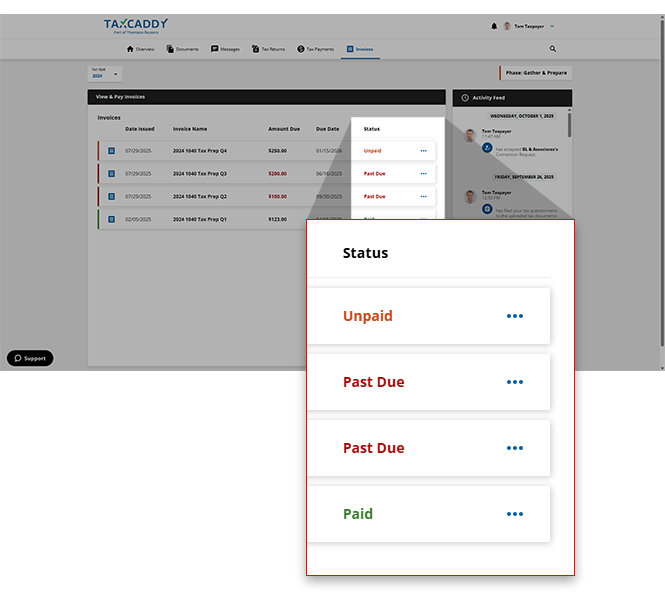The height and width of the screenshot is (596, 665).
Task: Click the Phase: Gather & Prepare button
Action: tap(535, 73)
